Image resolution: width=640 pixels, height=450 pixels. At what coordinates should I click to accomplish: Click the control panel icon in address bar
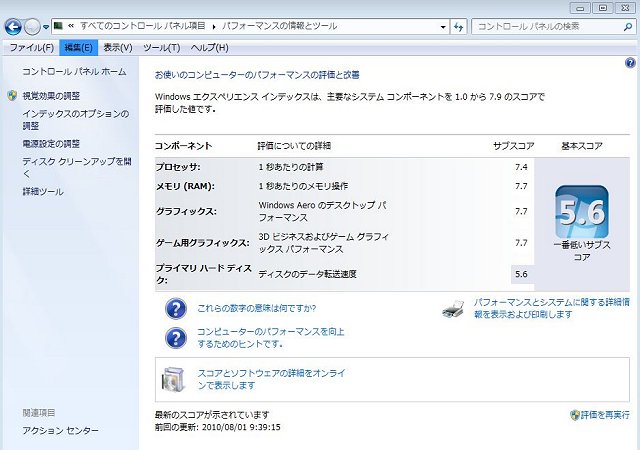58,26
